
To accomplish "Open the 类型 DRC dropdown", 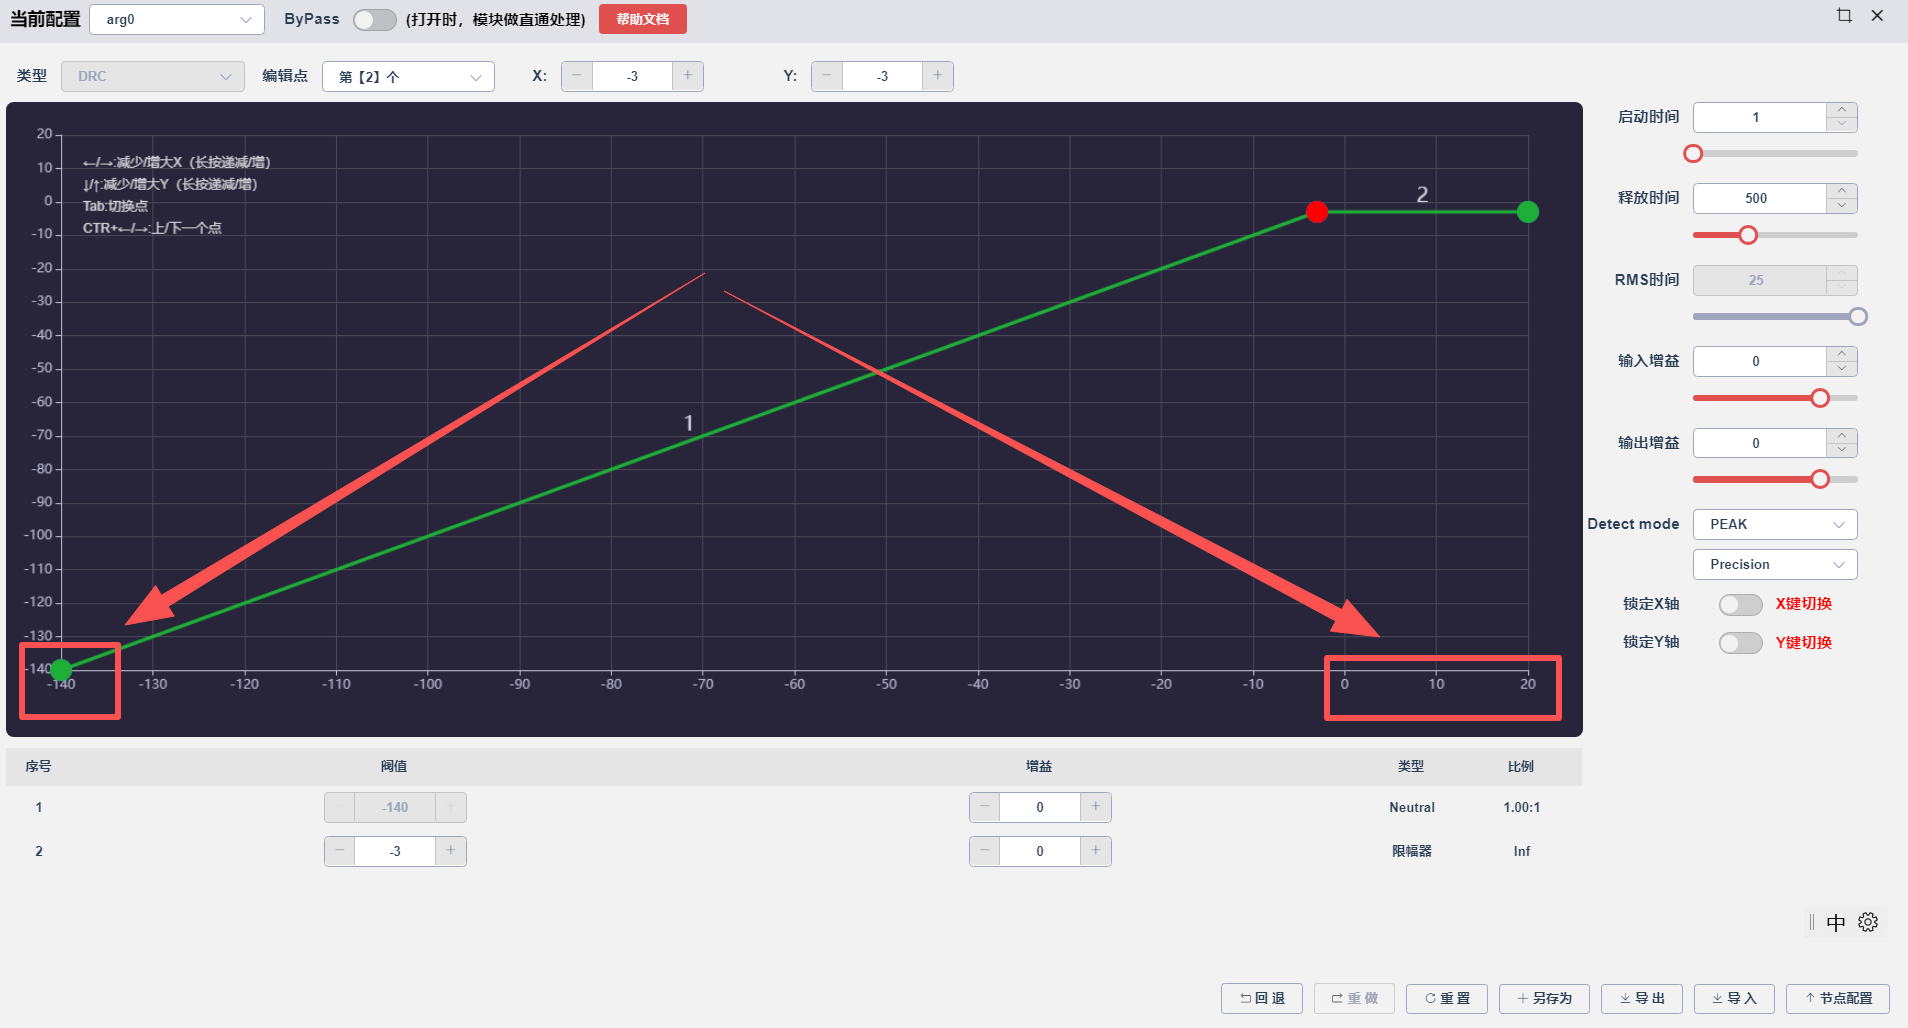I will (153, 76).
